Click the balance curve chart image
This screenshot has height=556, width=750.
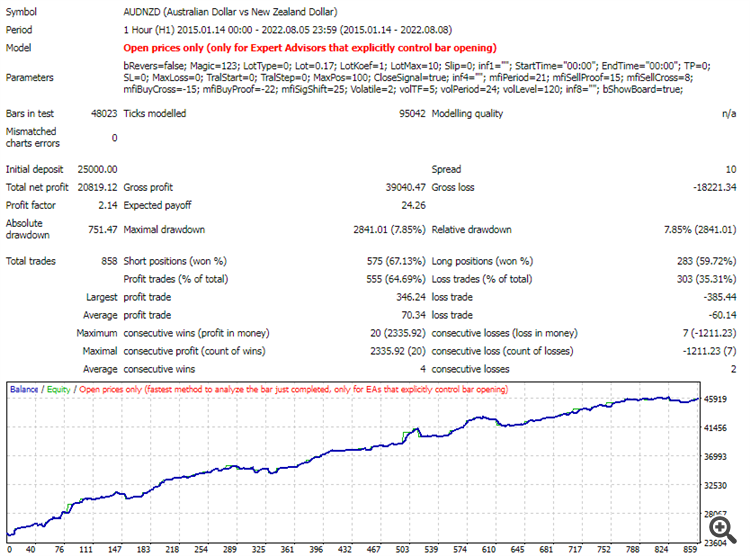click(x=353, y=462)
